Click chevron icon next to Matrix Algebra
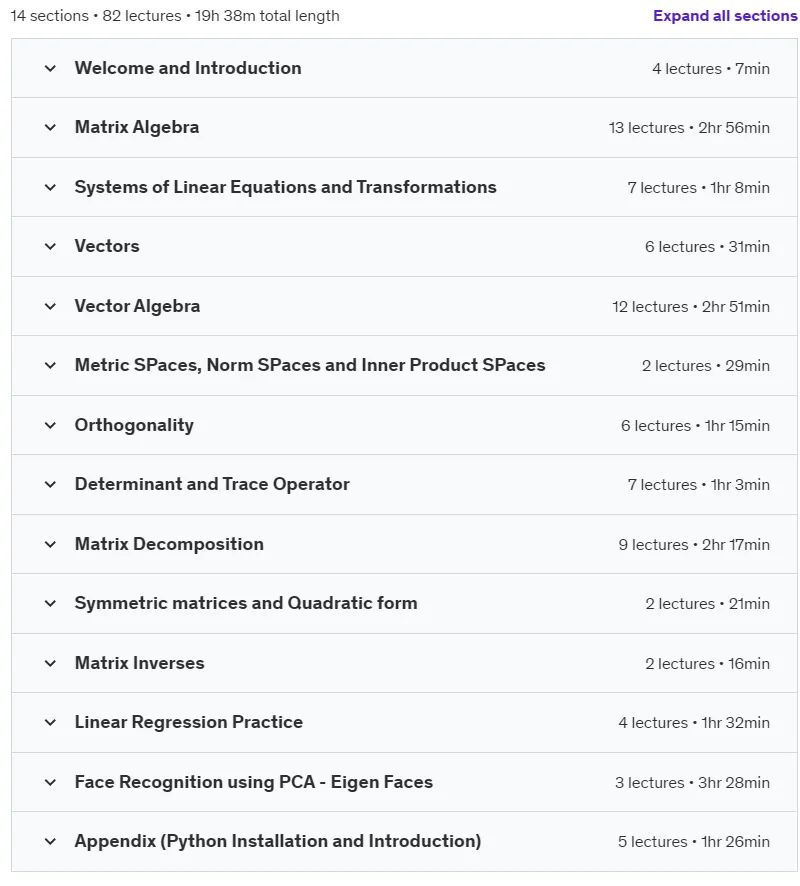The width and height of the screenshot is (800, 886). [x=50, y=128]
